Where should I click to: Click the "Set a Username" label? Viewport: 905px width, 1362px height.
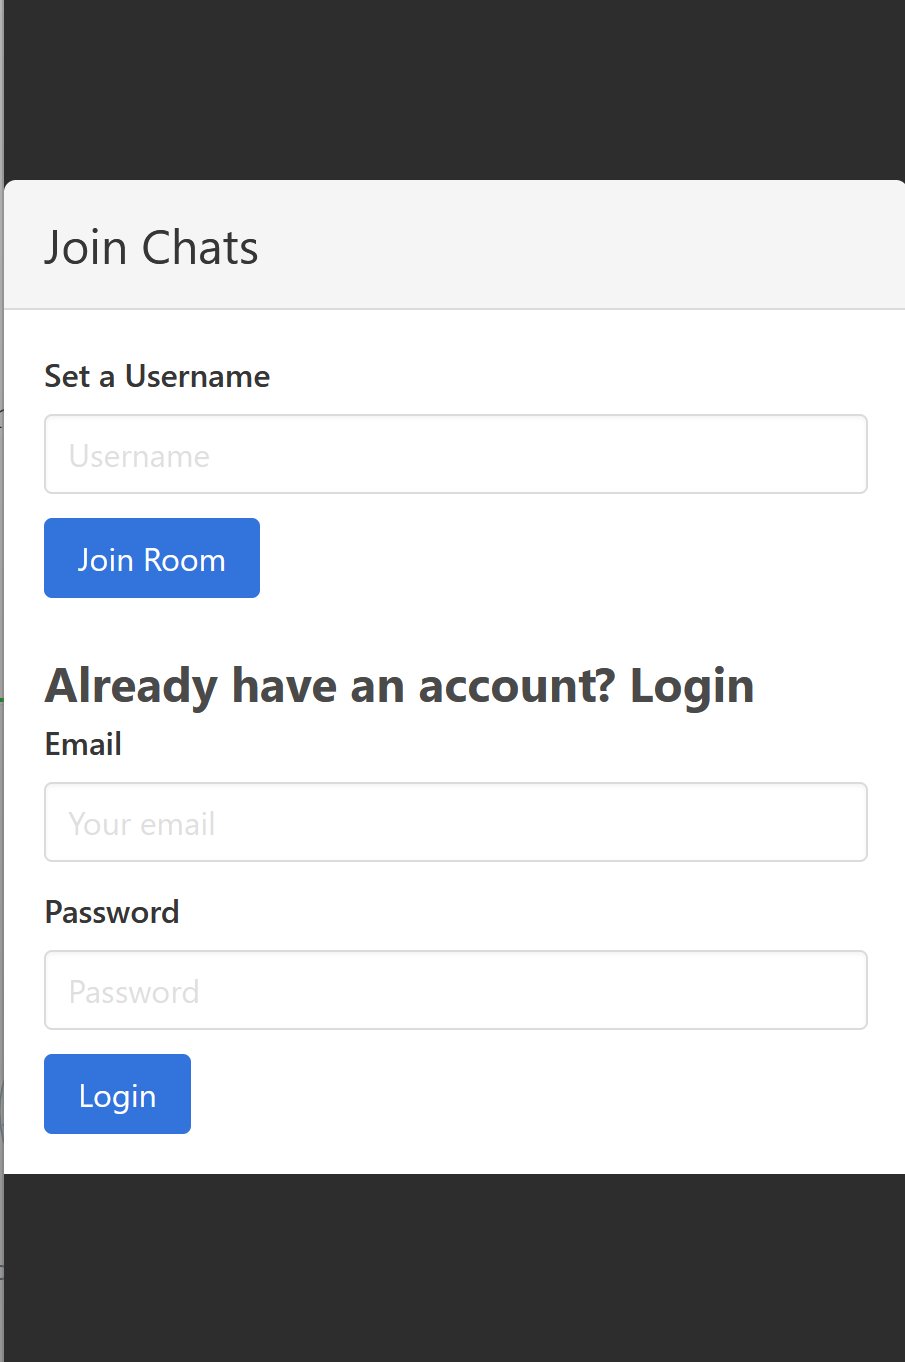[x=157, y=377]
